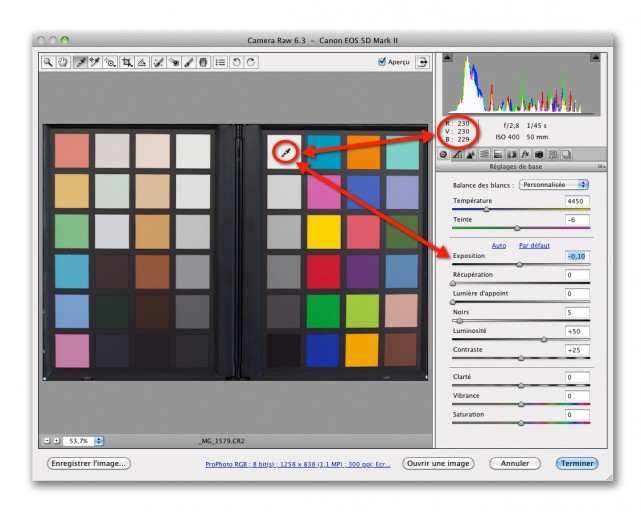The height and width of the screenshot is (512, 641).
Task: Click the Vibrance slider handle
Action: [x=521, y=404]
